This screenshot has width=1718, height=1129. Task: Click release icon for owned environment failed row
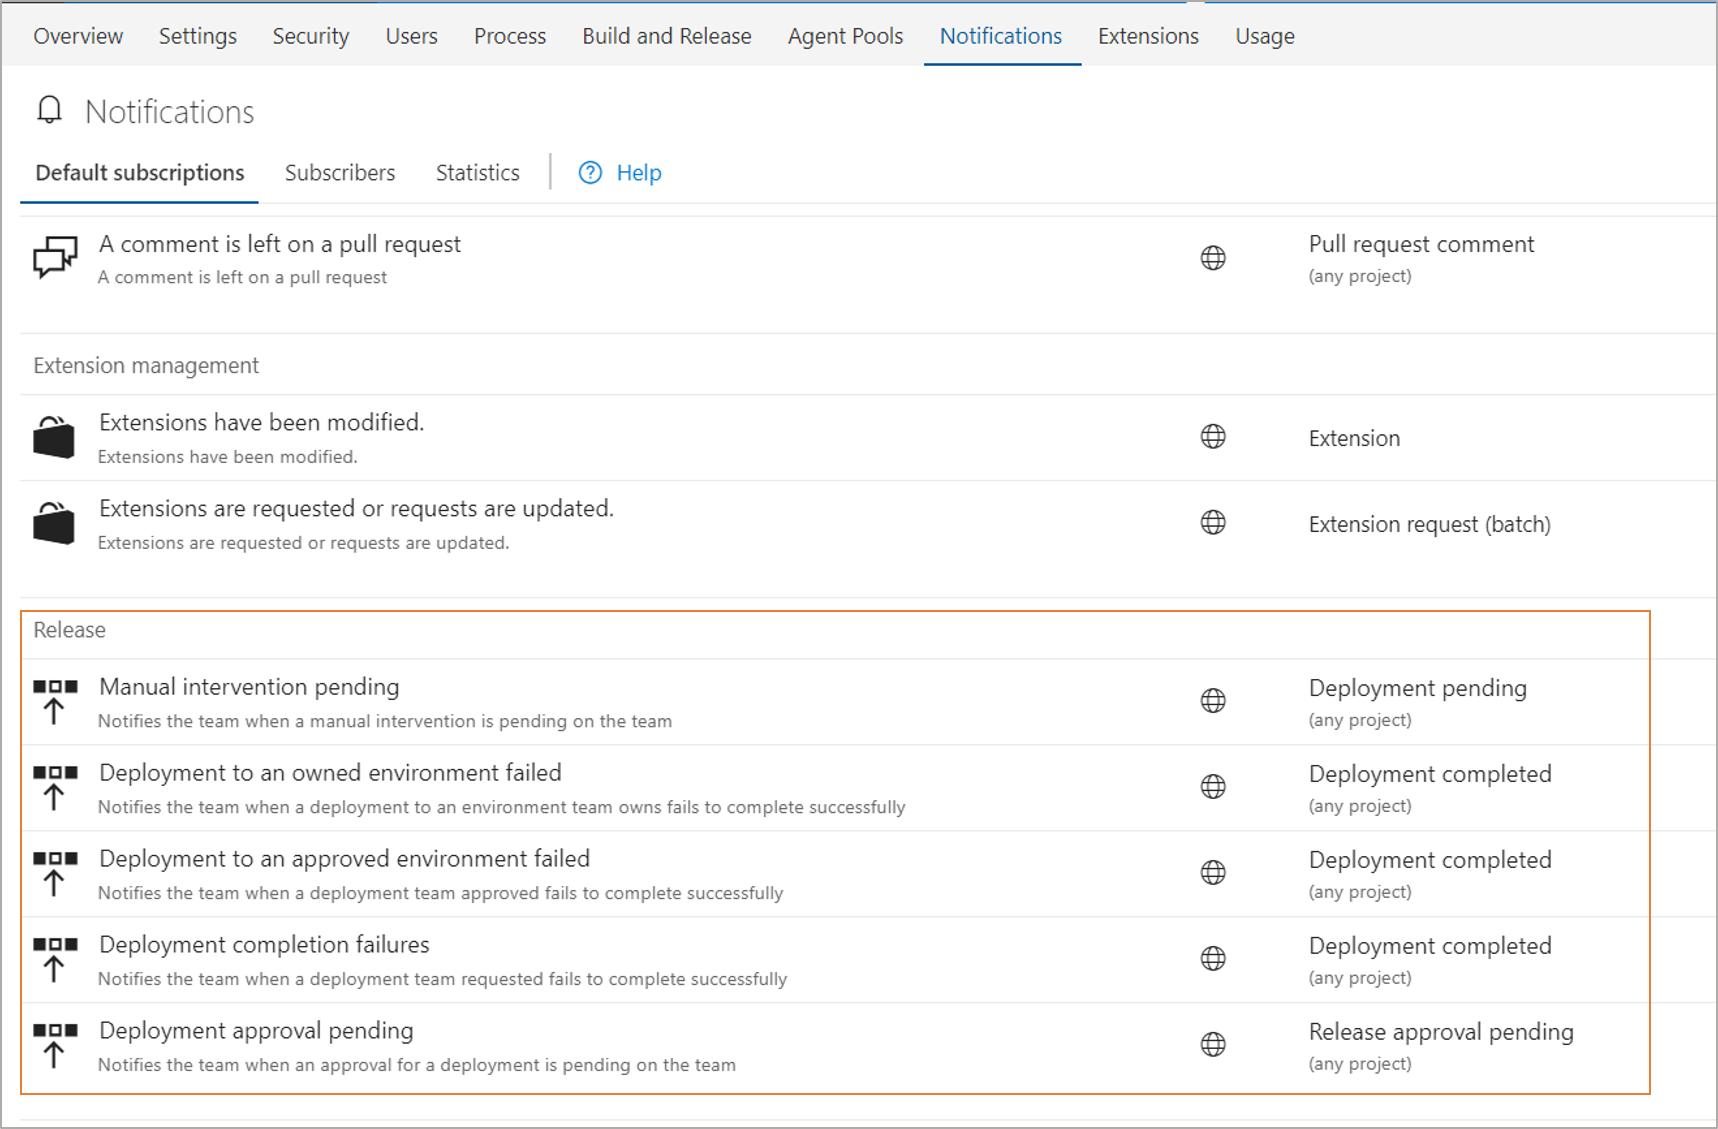(x=55, y=787)
